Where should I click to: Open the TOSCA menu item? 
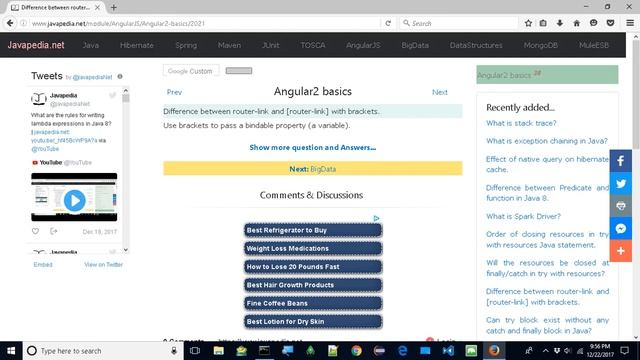(313, 45)
